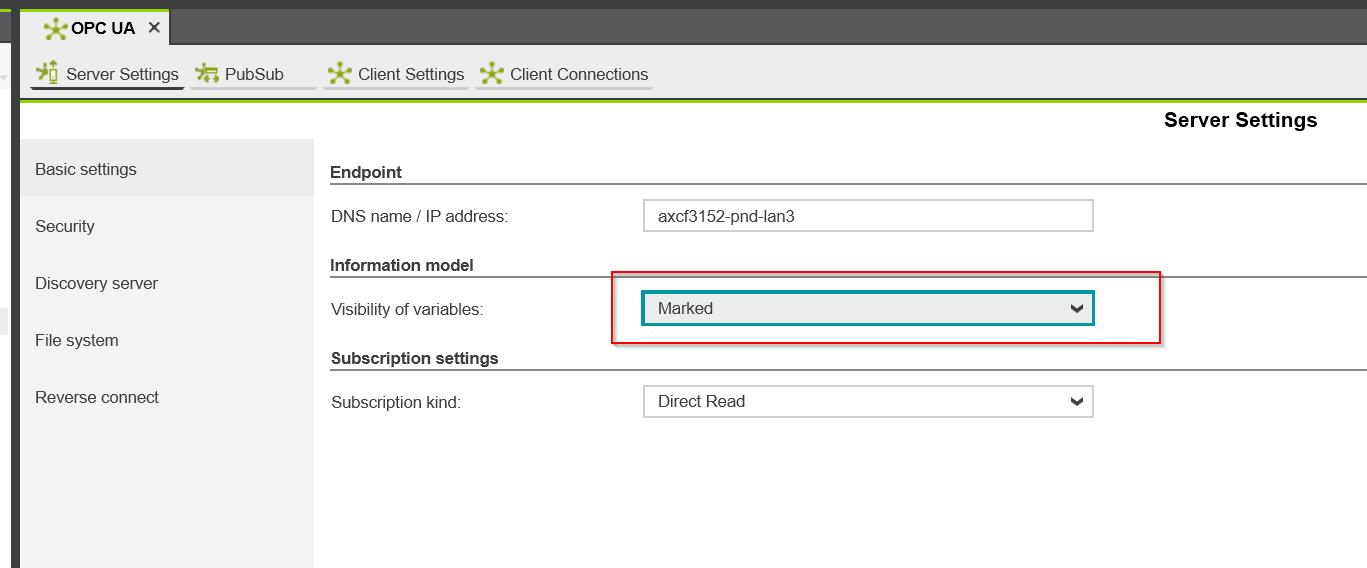Click the OPC UA tab network icon
This screenshot has width=1367, height=568.
(x=56, y=28)
